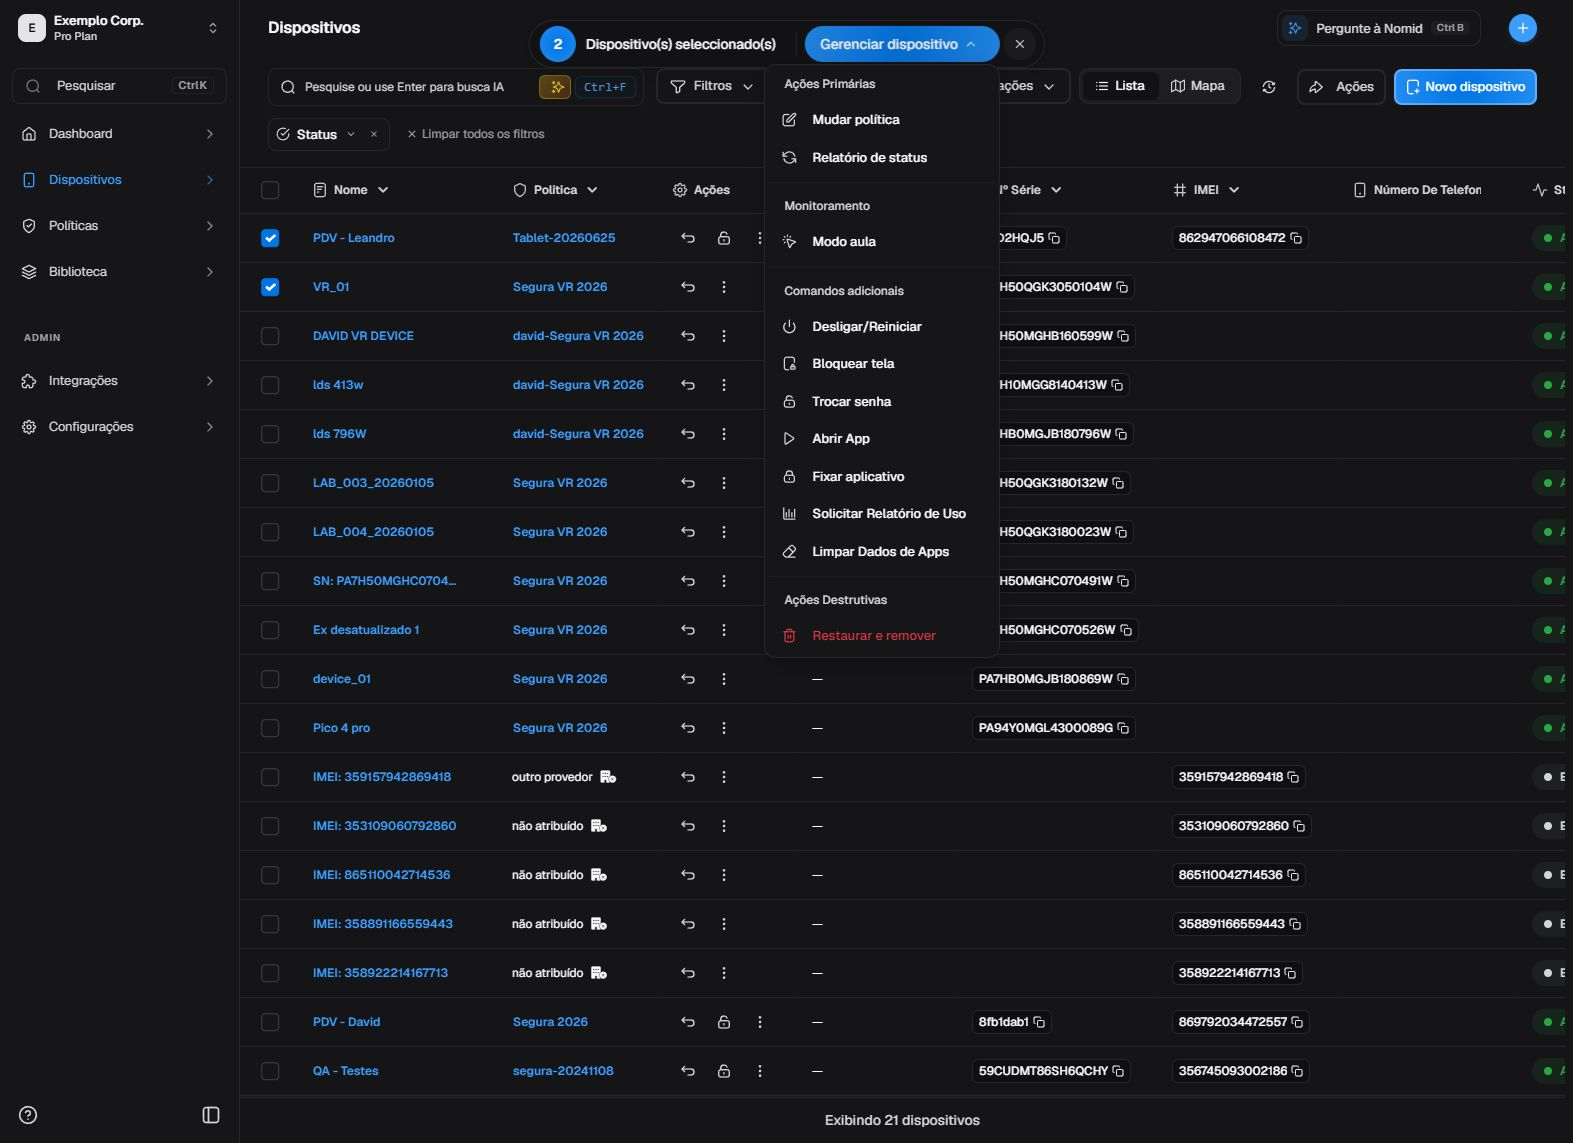The width and height of the screenshot is (1573, 1143).
Task: Expand the Dashboard sidebar item
Action: (x=119, y=134)
